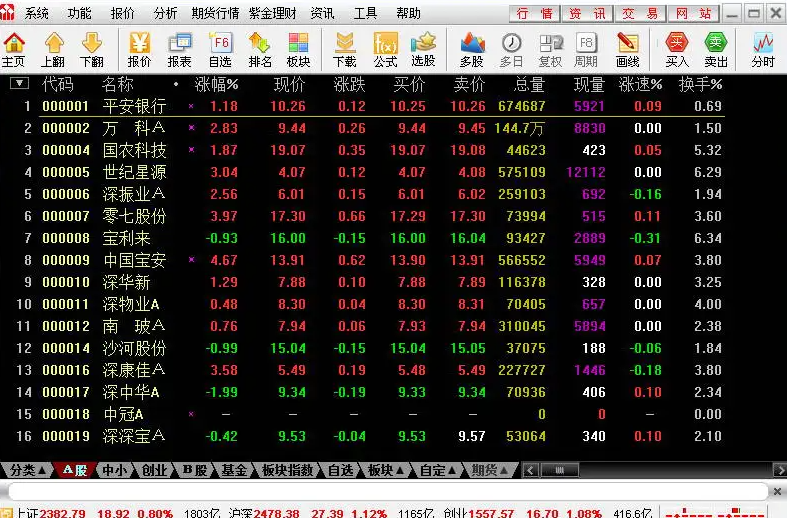Viewport: 787px width, 518px height.
Task: Click the 上翻 page-up arrow icon
Action: pyautogui.click(x=54, y=49)
